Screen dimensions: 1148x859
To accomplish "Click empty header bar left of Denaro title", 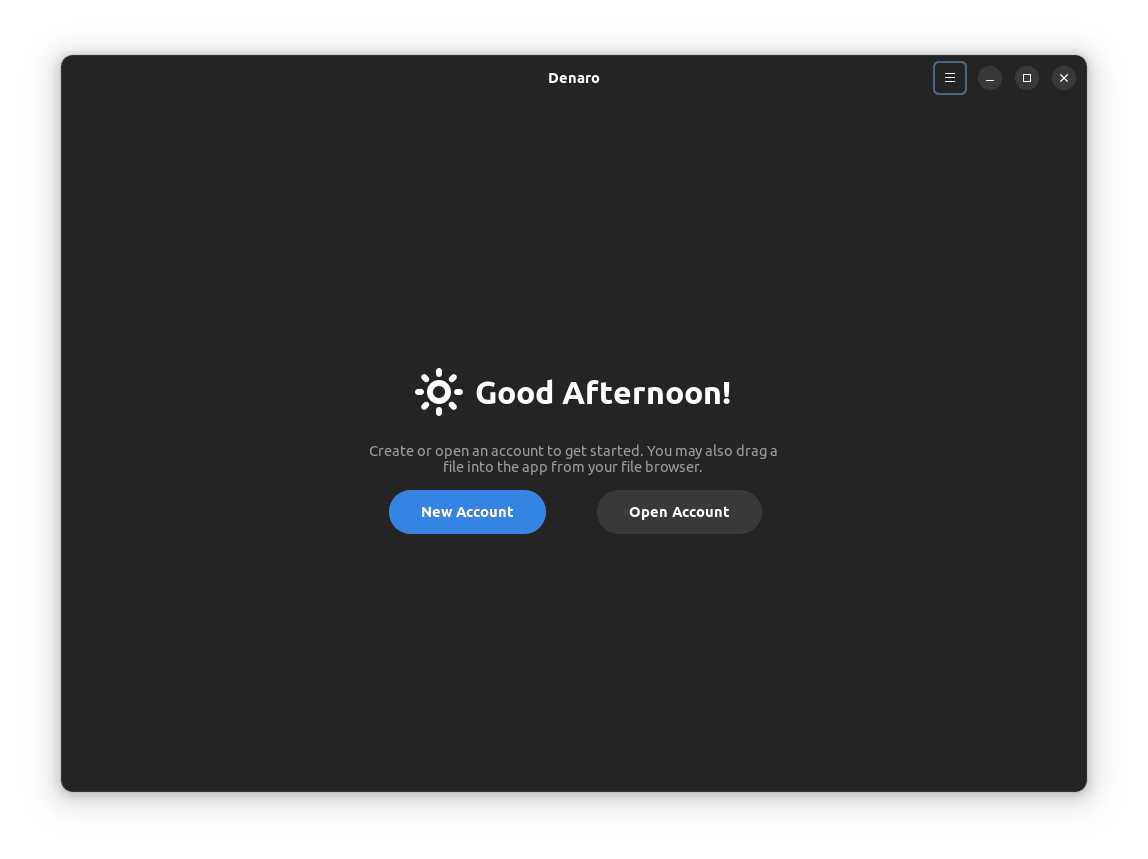I will tap(300, 78).
